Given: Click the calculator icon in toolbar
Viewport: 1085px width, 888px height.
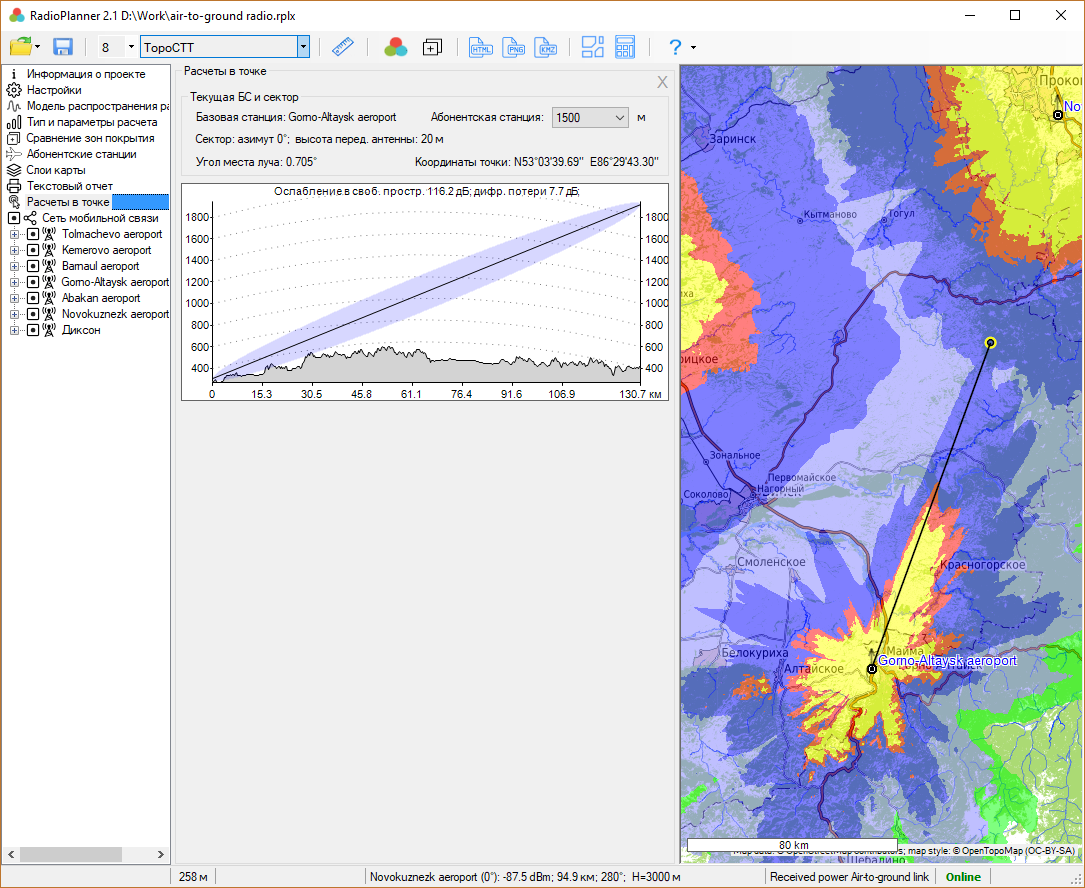Looking at the screenshot, I should [x=625, y=47].
